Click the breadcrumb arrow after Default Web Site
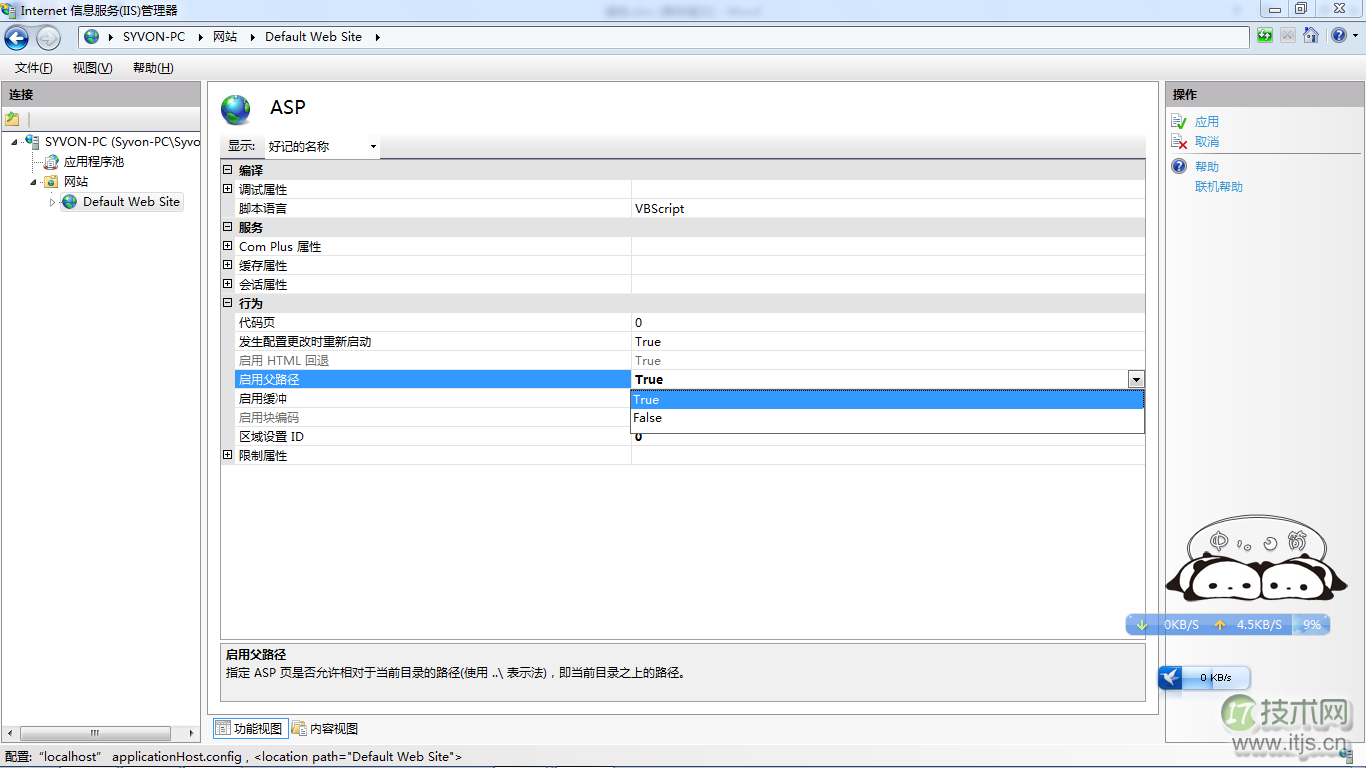This screenshot has height=768, width=1366. tap(378, 37)
